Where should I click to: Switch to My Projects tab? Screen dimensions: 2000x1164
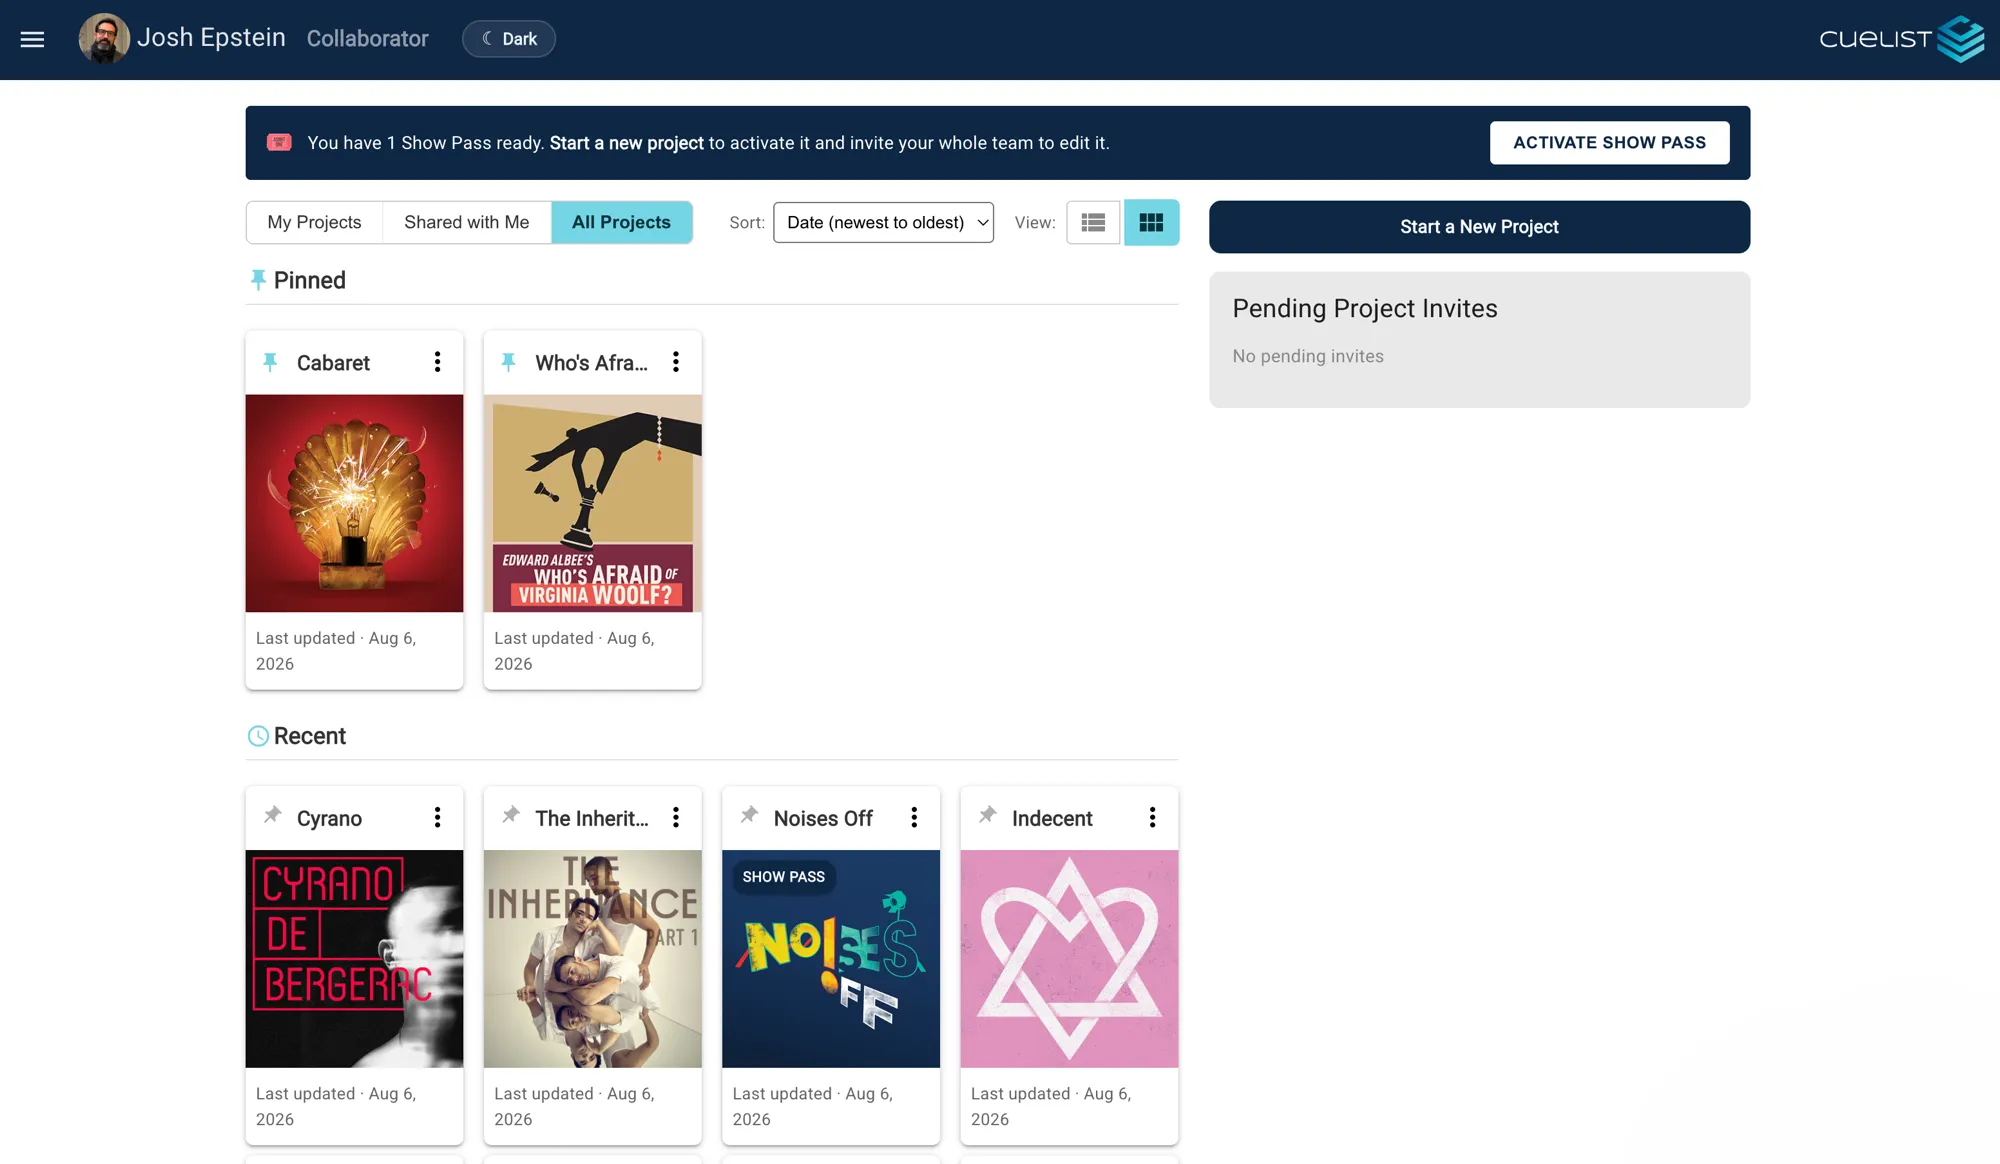(x=314, y=222)
